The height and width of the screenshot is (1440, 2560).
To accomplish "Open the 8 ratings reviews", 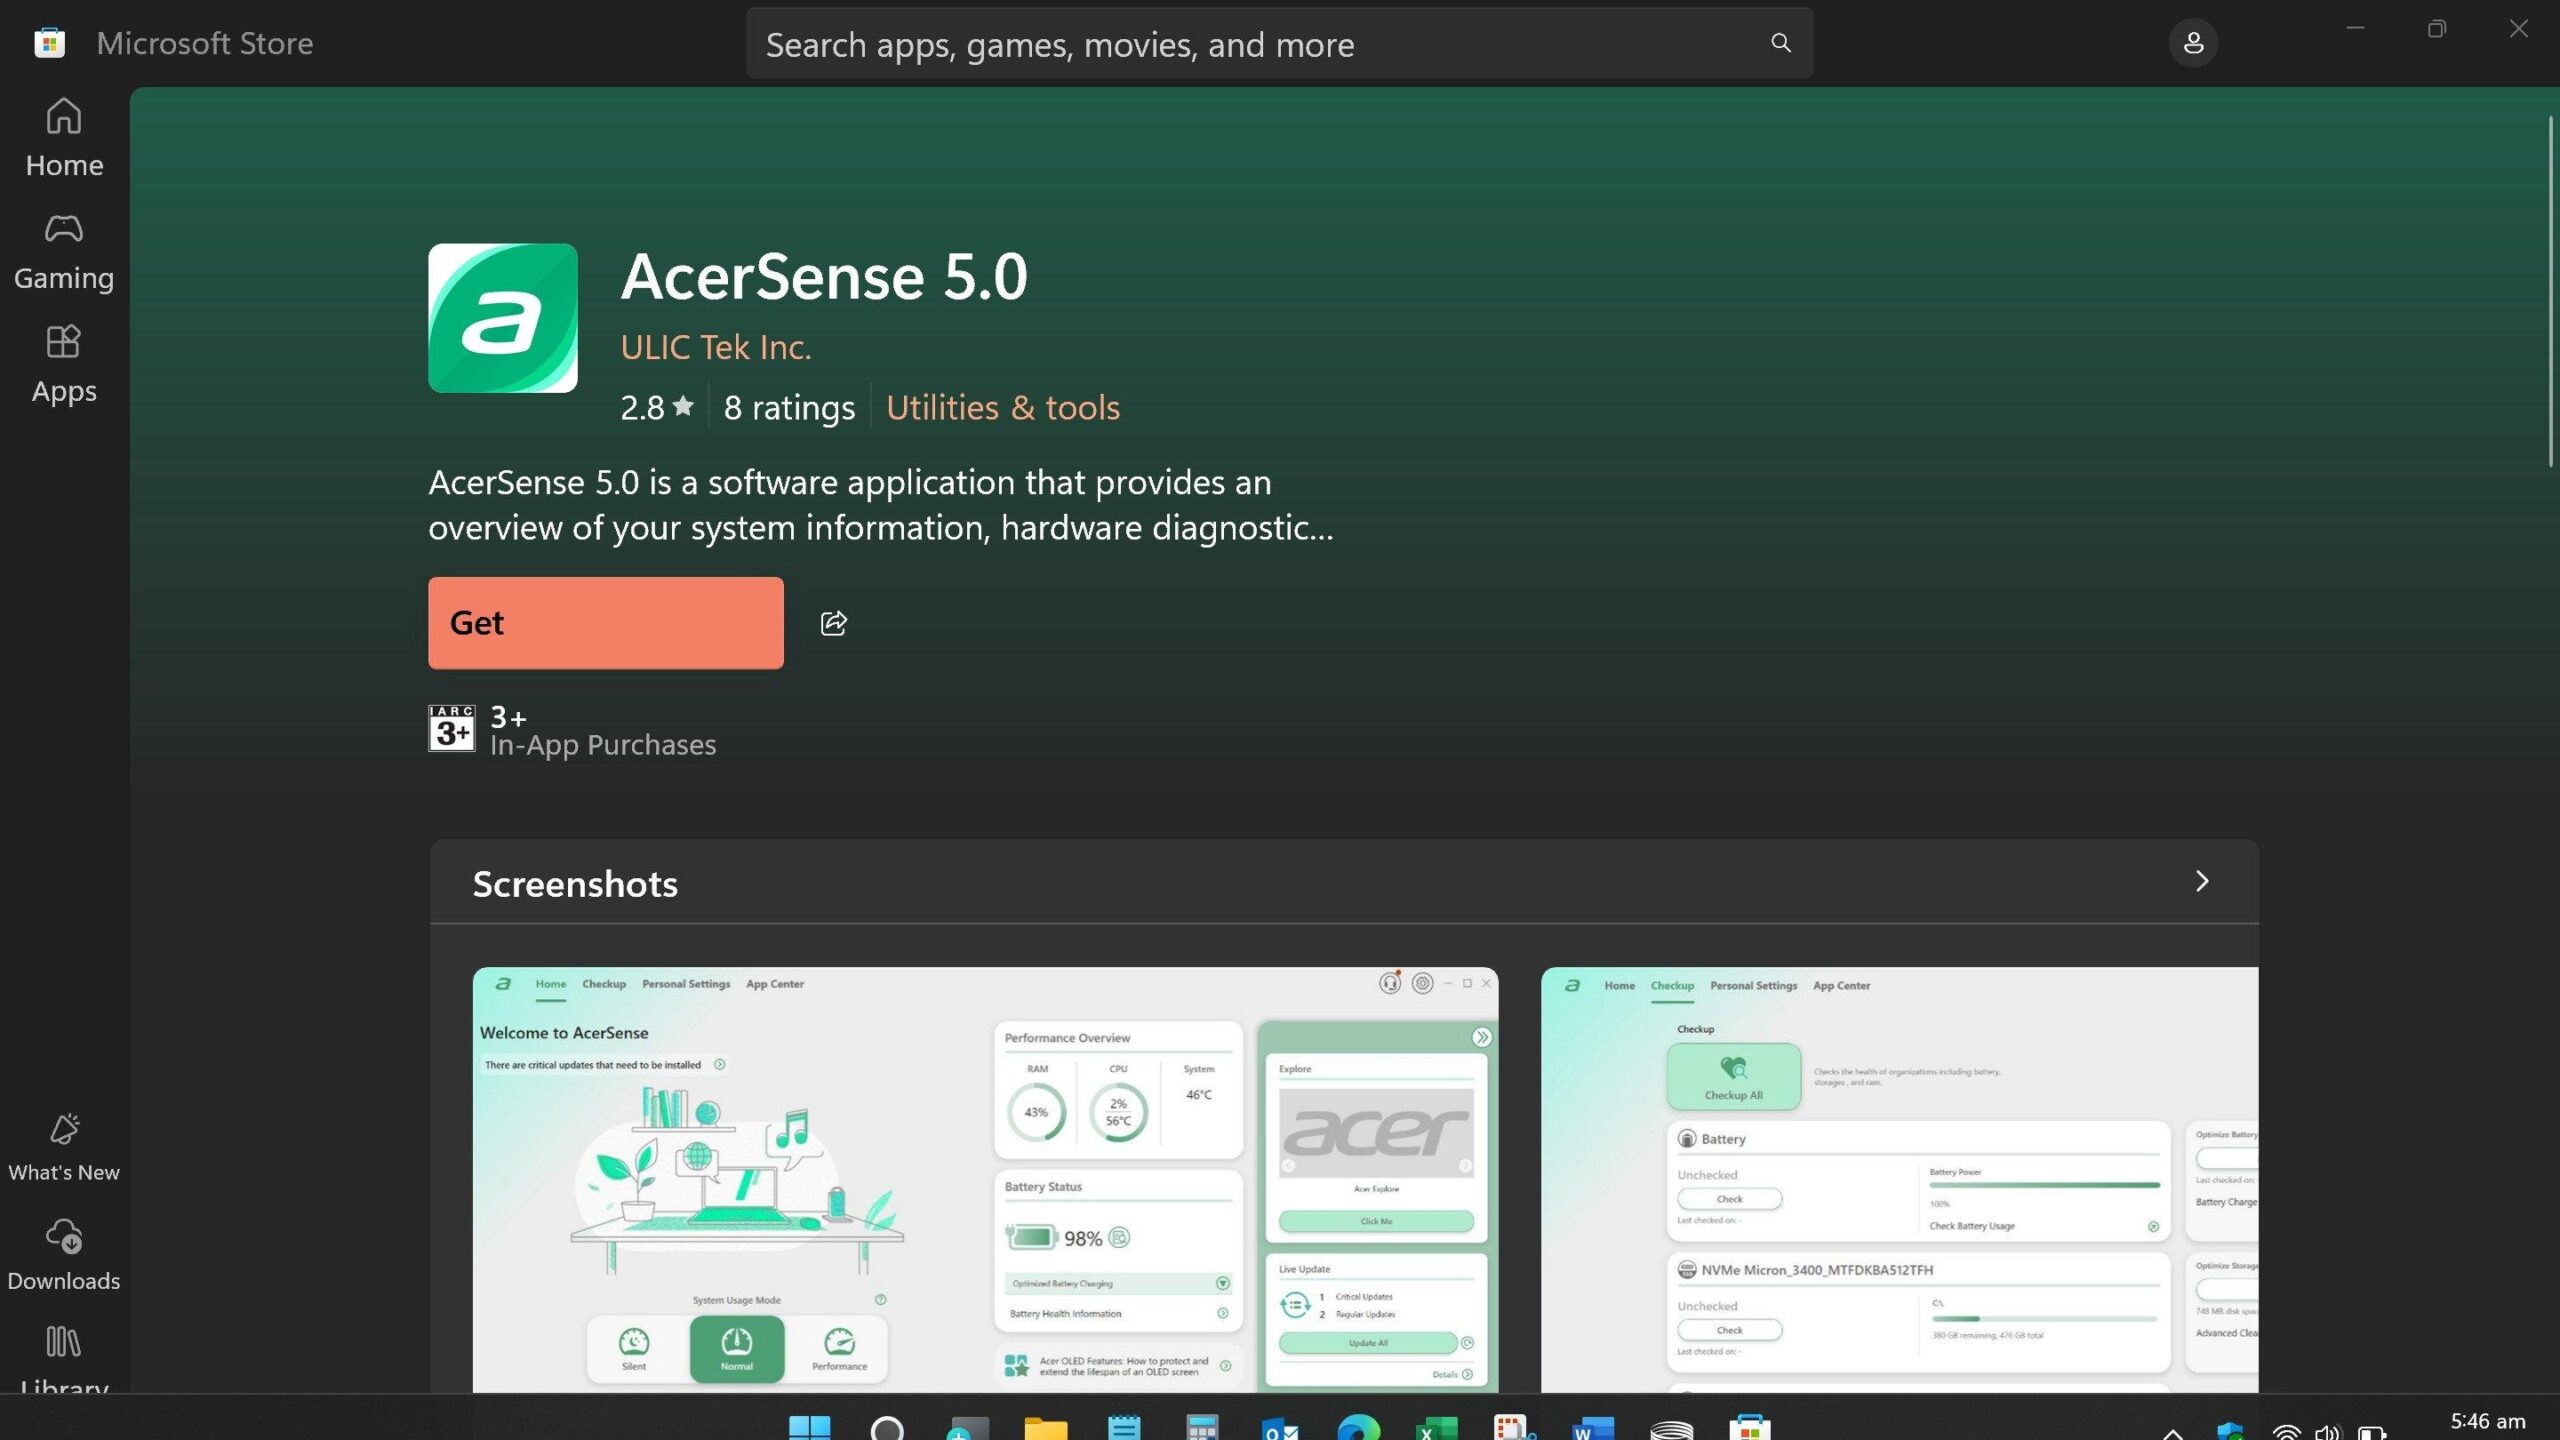I will click(789, 407).
